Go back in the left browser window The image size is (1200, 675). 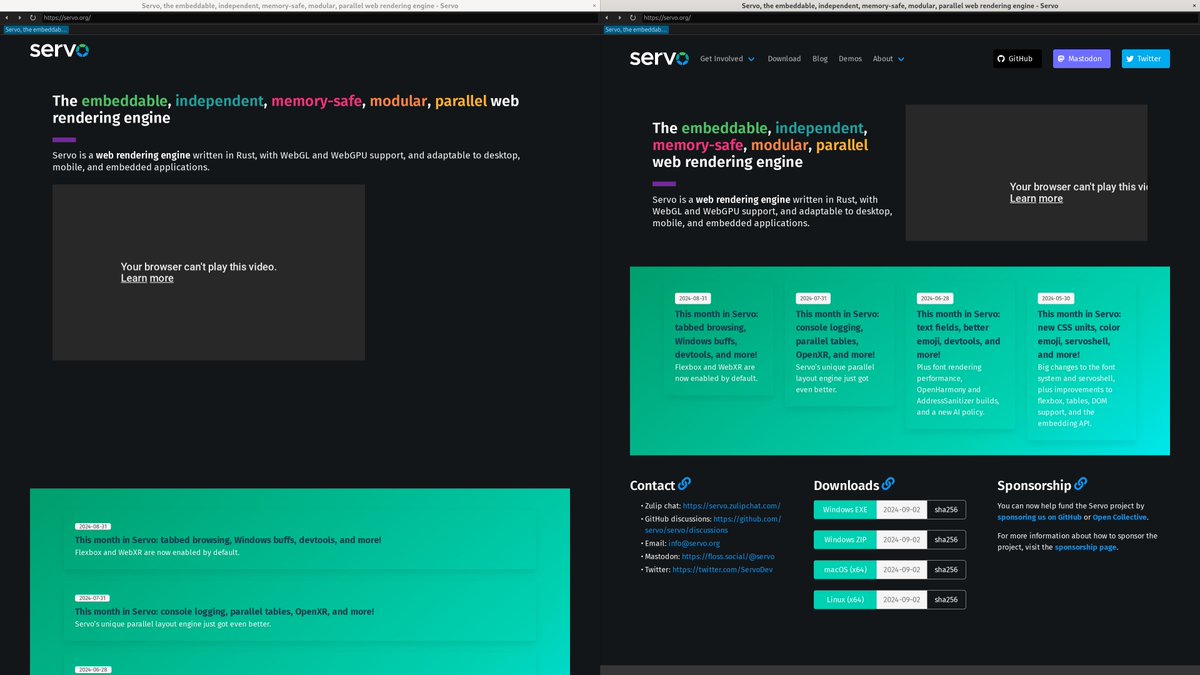[x=8, y=17]
